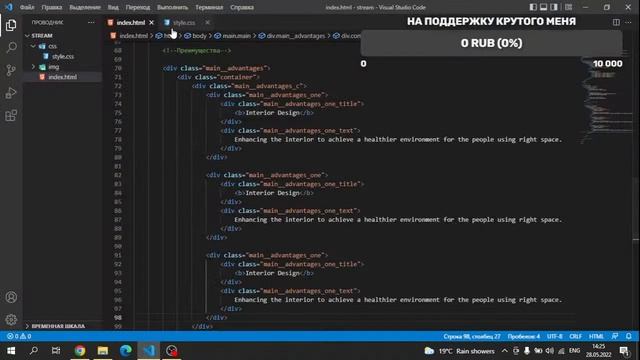Open the Explorer view in activity bar
Image resolution: width=640 pixels, height=360 pixels.
tap(11, 25)
